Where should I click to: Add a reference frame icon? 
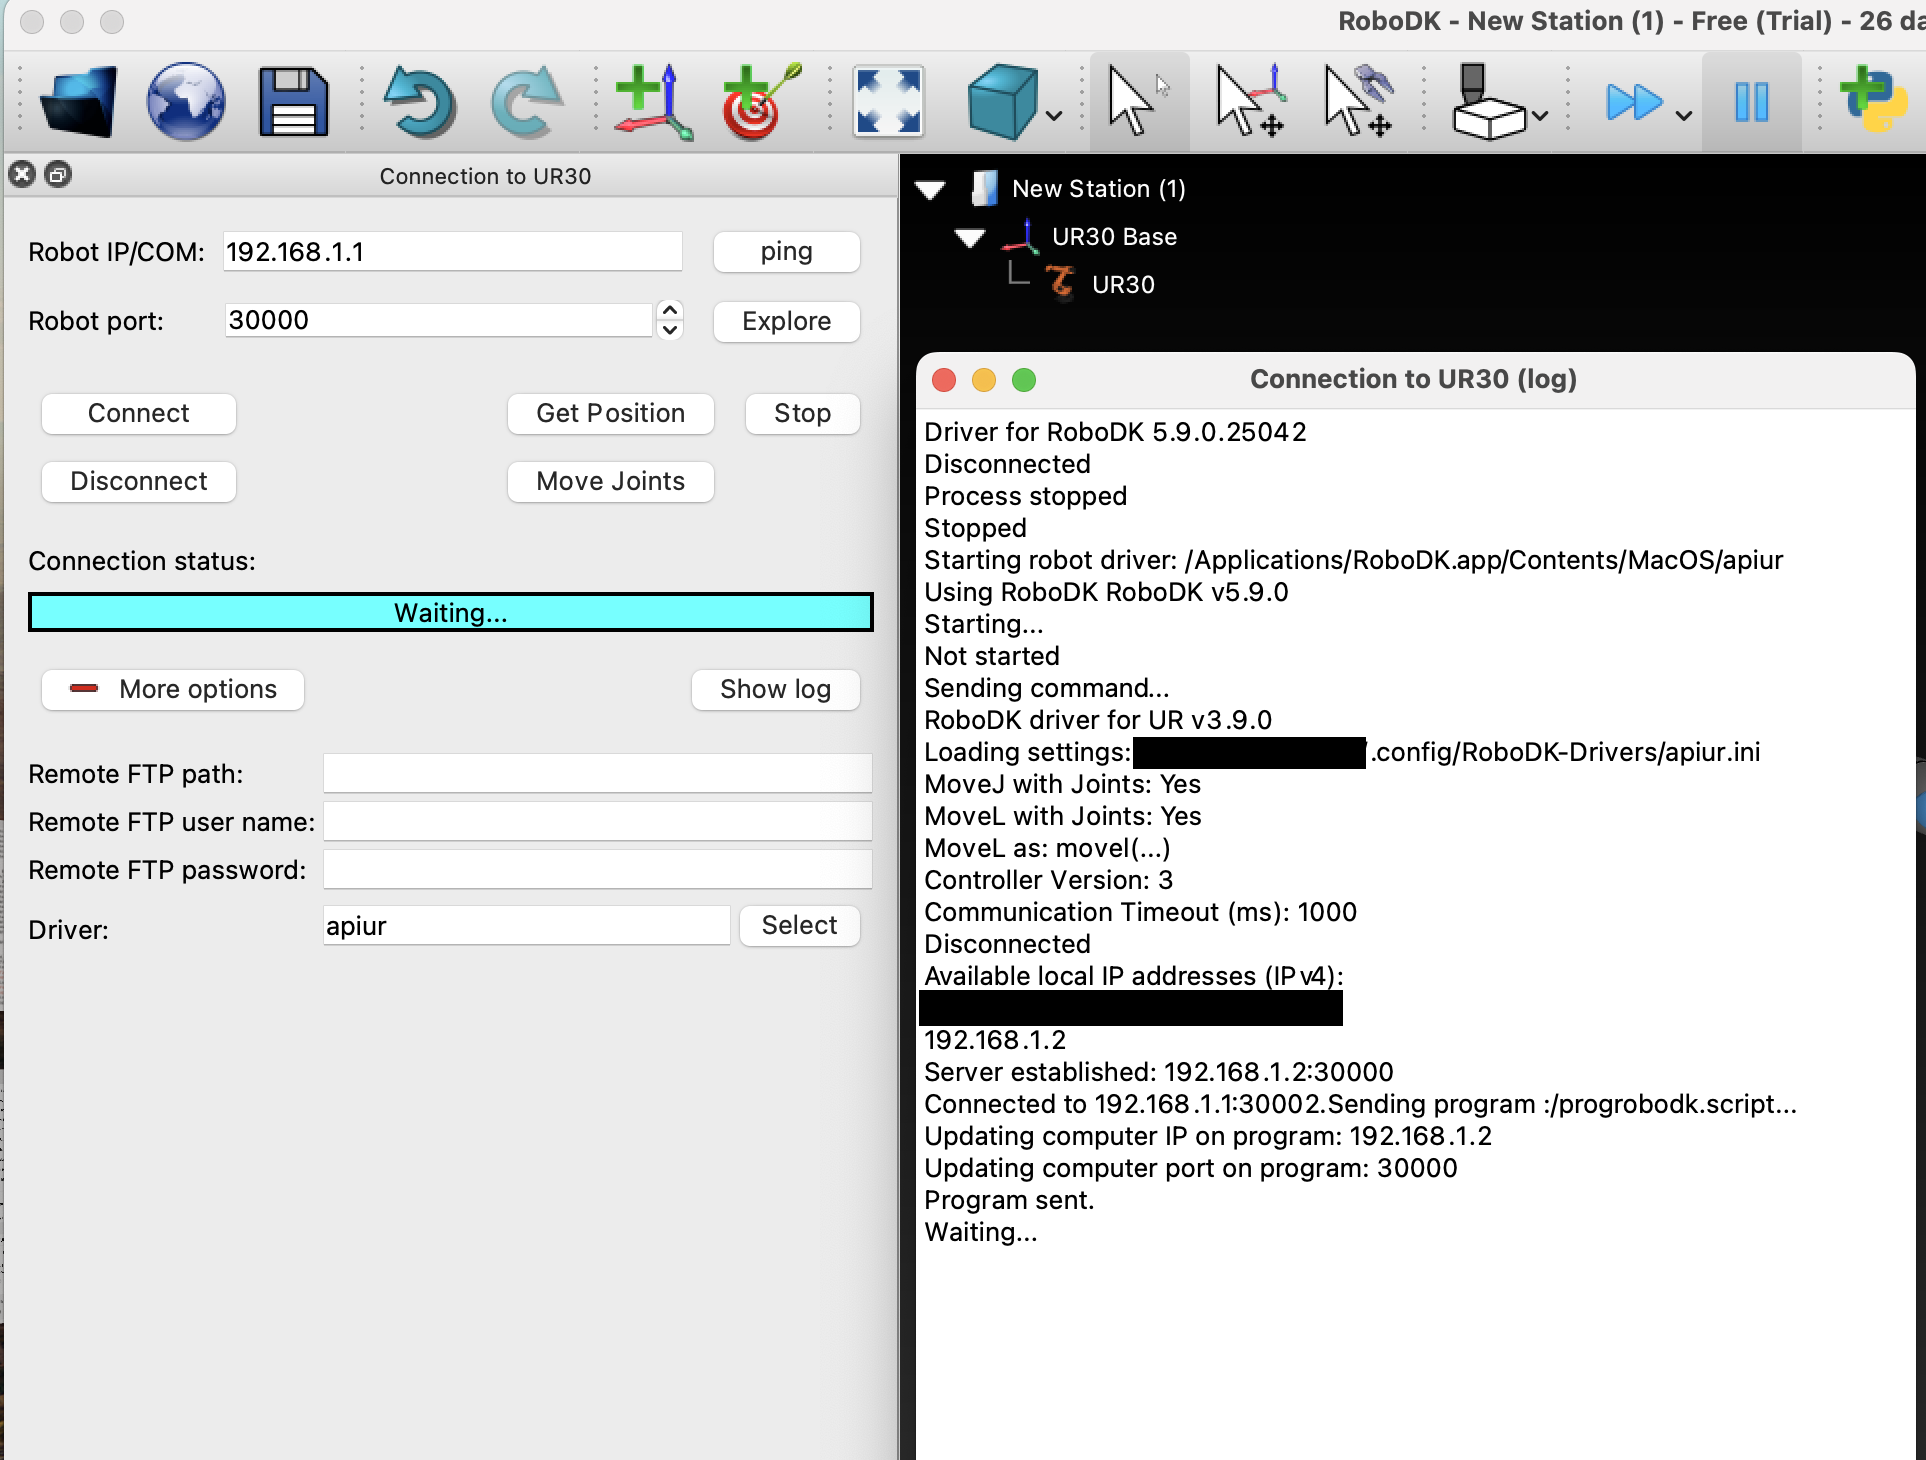[x=653, y=101]
